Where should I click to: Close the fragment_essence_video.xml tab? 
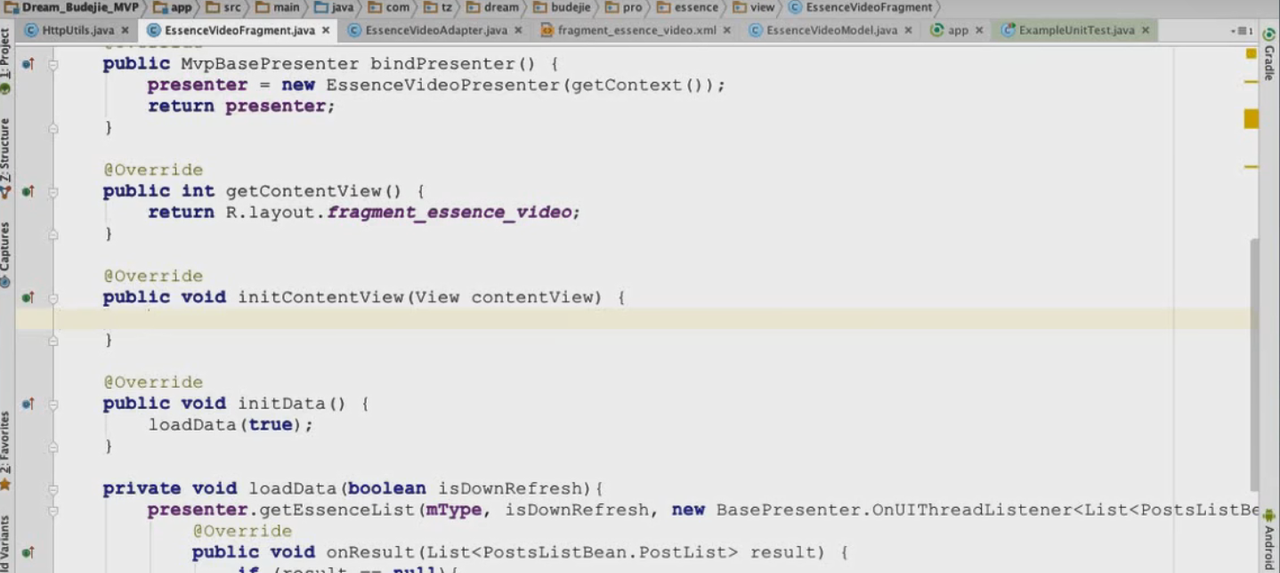click(x=727, y=30)
